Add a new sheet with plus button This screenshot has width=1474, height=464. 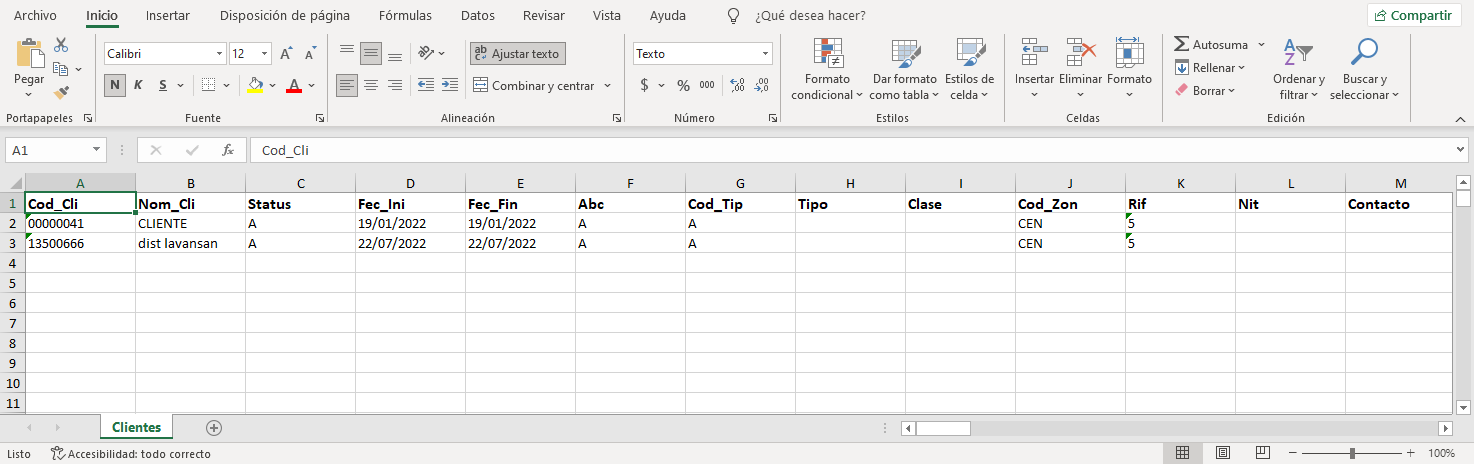click(x=213, y=427)
